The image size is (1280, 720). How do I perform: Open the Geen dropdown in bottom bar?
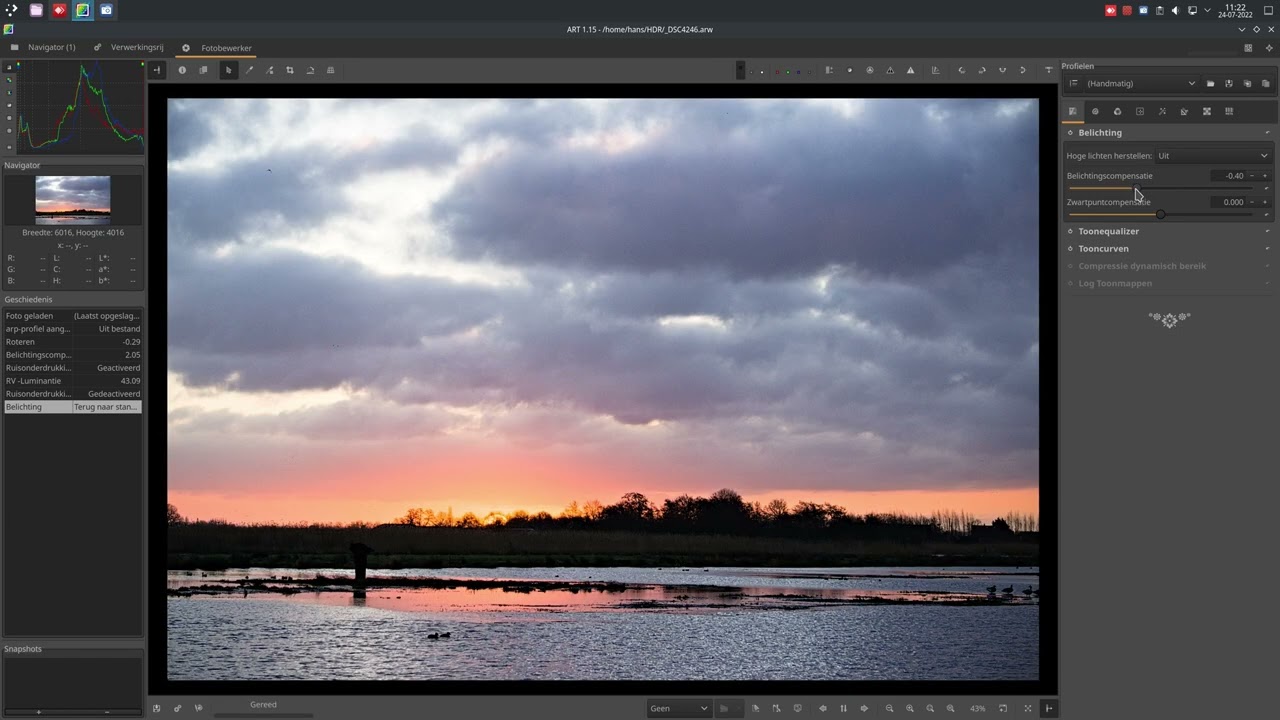pos(678,708)
